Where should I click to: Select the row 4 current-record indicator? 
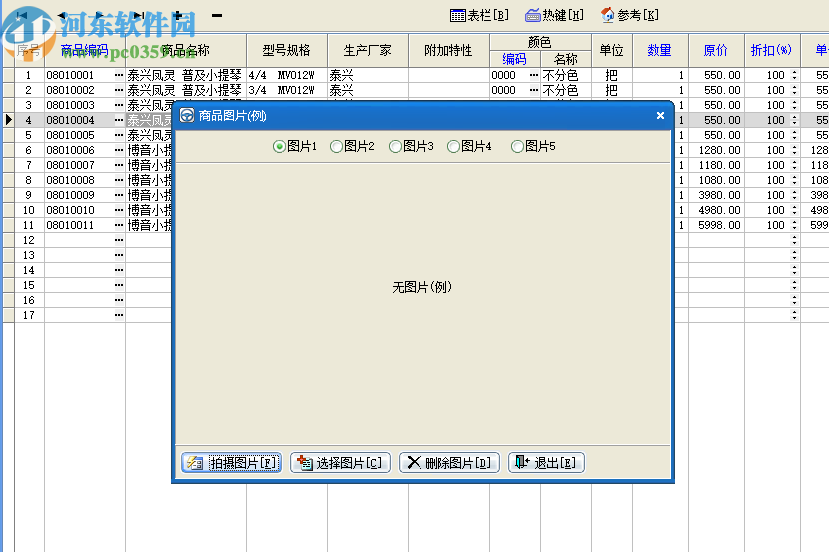8,120
